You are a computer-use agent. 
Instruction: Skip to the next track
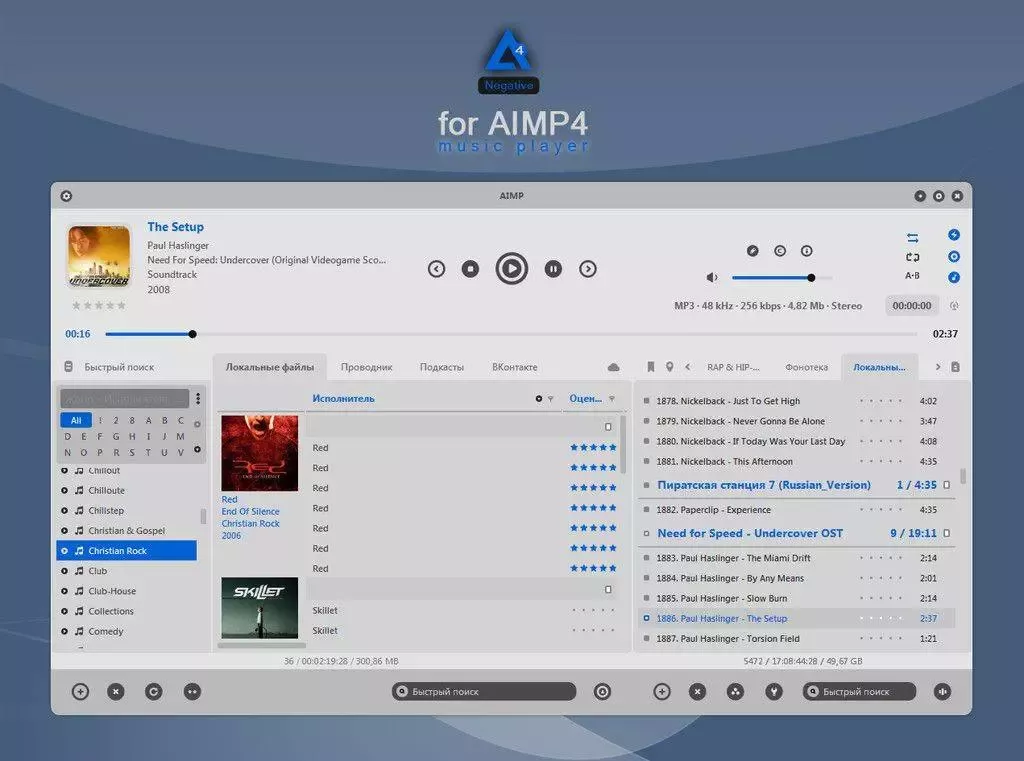[588, 269]
